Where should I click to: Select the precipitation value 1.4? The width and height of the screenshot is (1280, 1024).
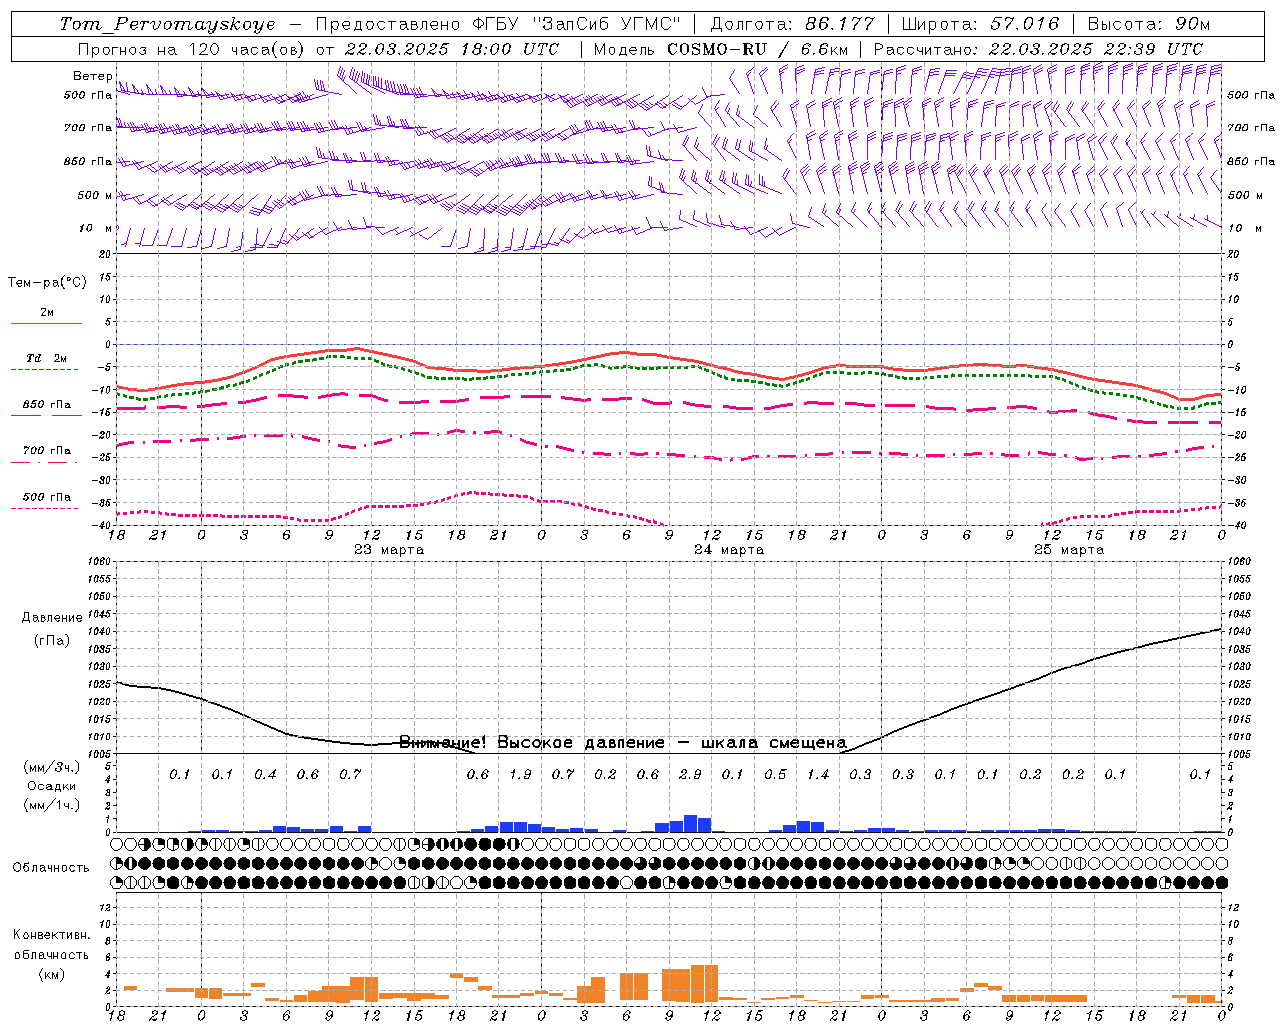818,775
